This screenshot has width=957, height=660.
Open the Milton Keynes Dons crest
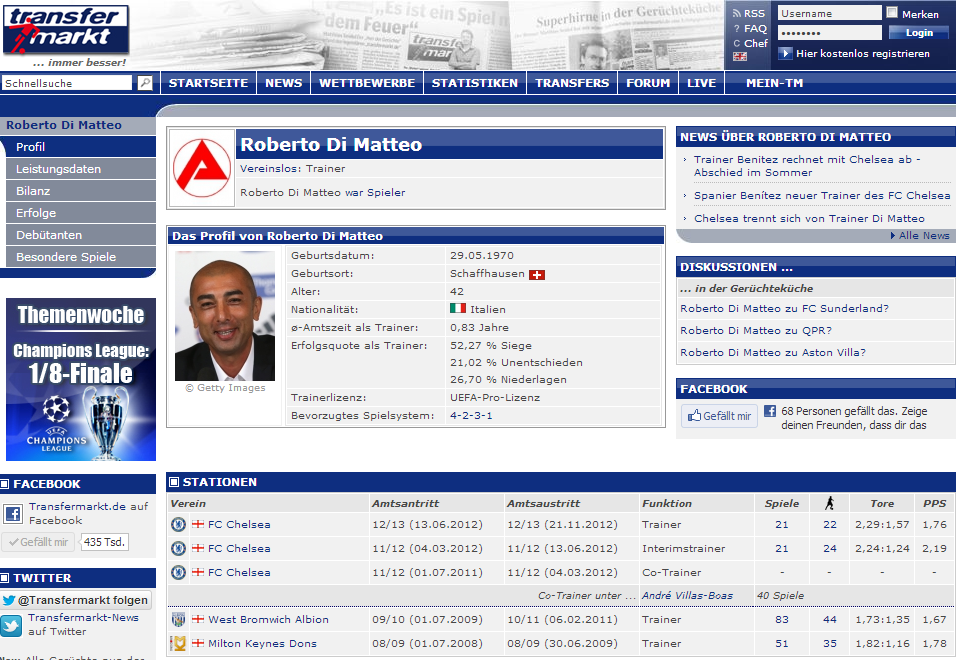coord(179,644)
